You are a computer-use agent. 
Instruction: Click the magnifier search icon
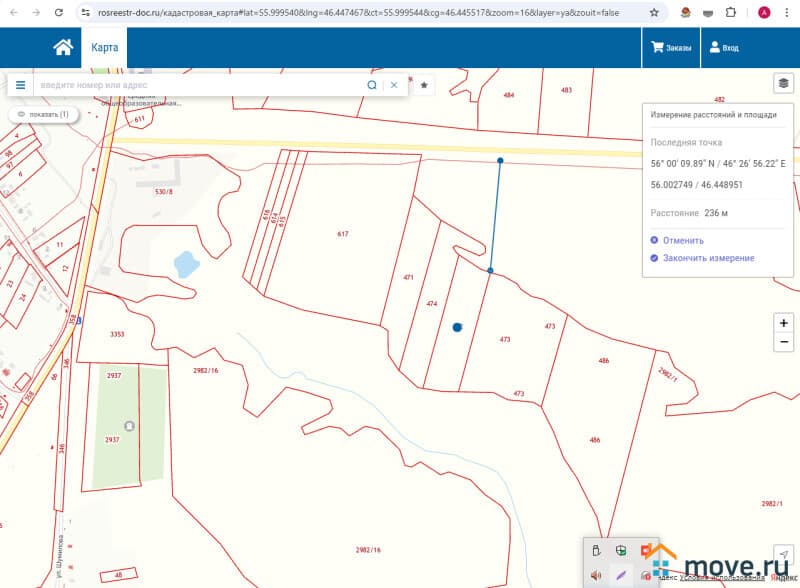click(x=372, y=85)
